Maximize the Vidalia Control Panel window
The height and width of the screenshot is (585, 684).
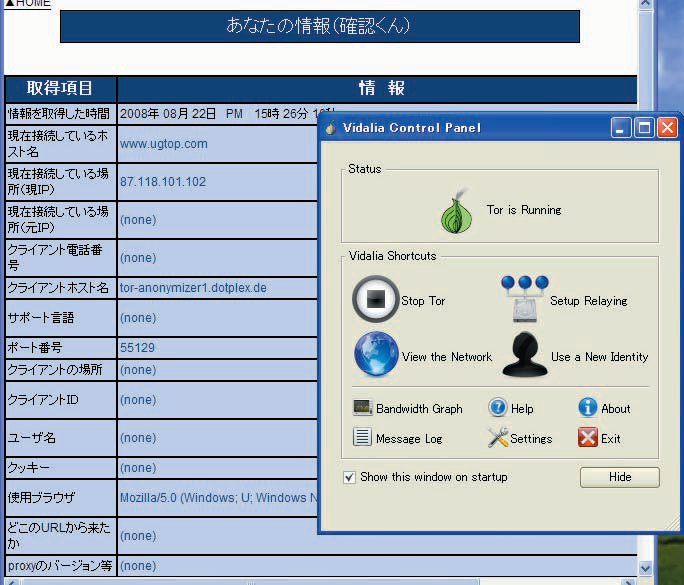(644, 128)
